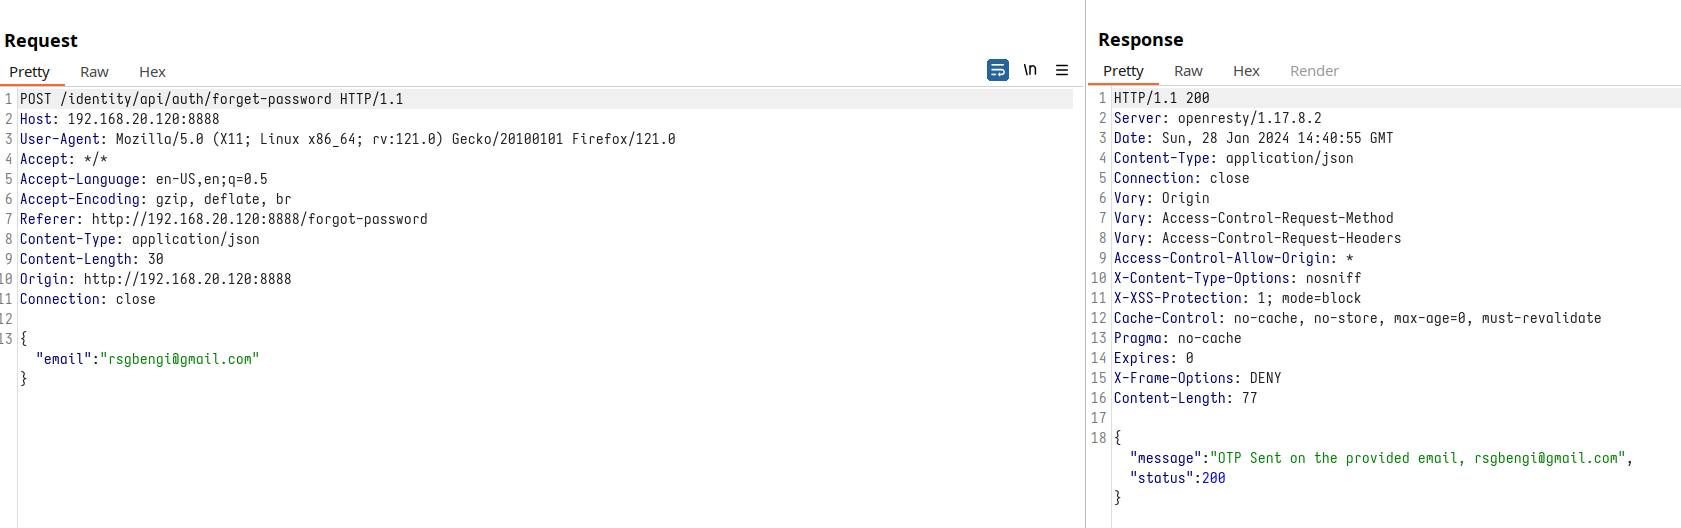Click the POST forget-password request line

211,99
